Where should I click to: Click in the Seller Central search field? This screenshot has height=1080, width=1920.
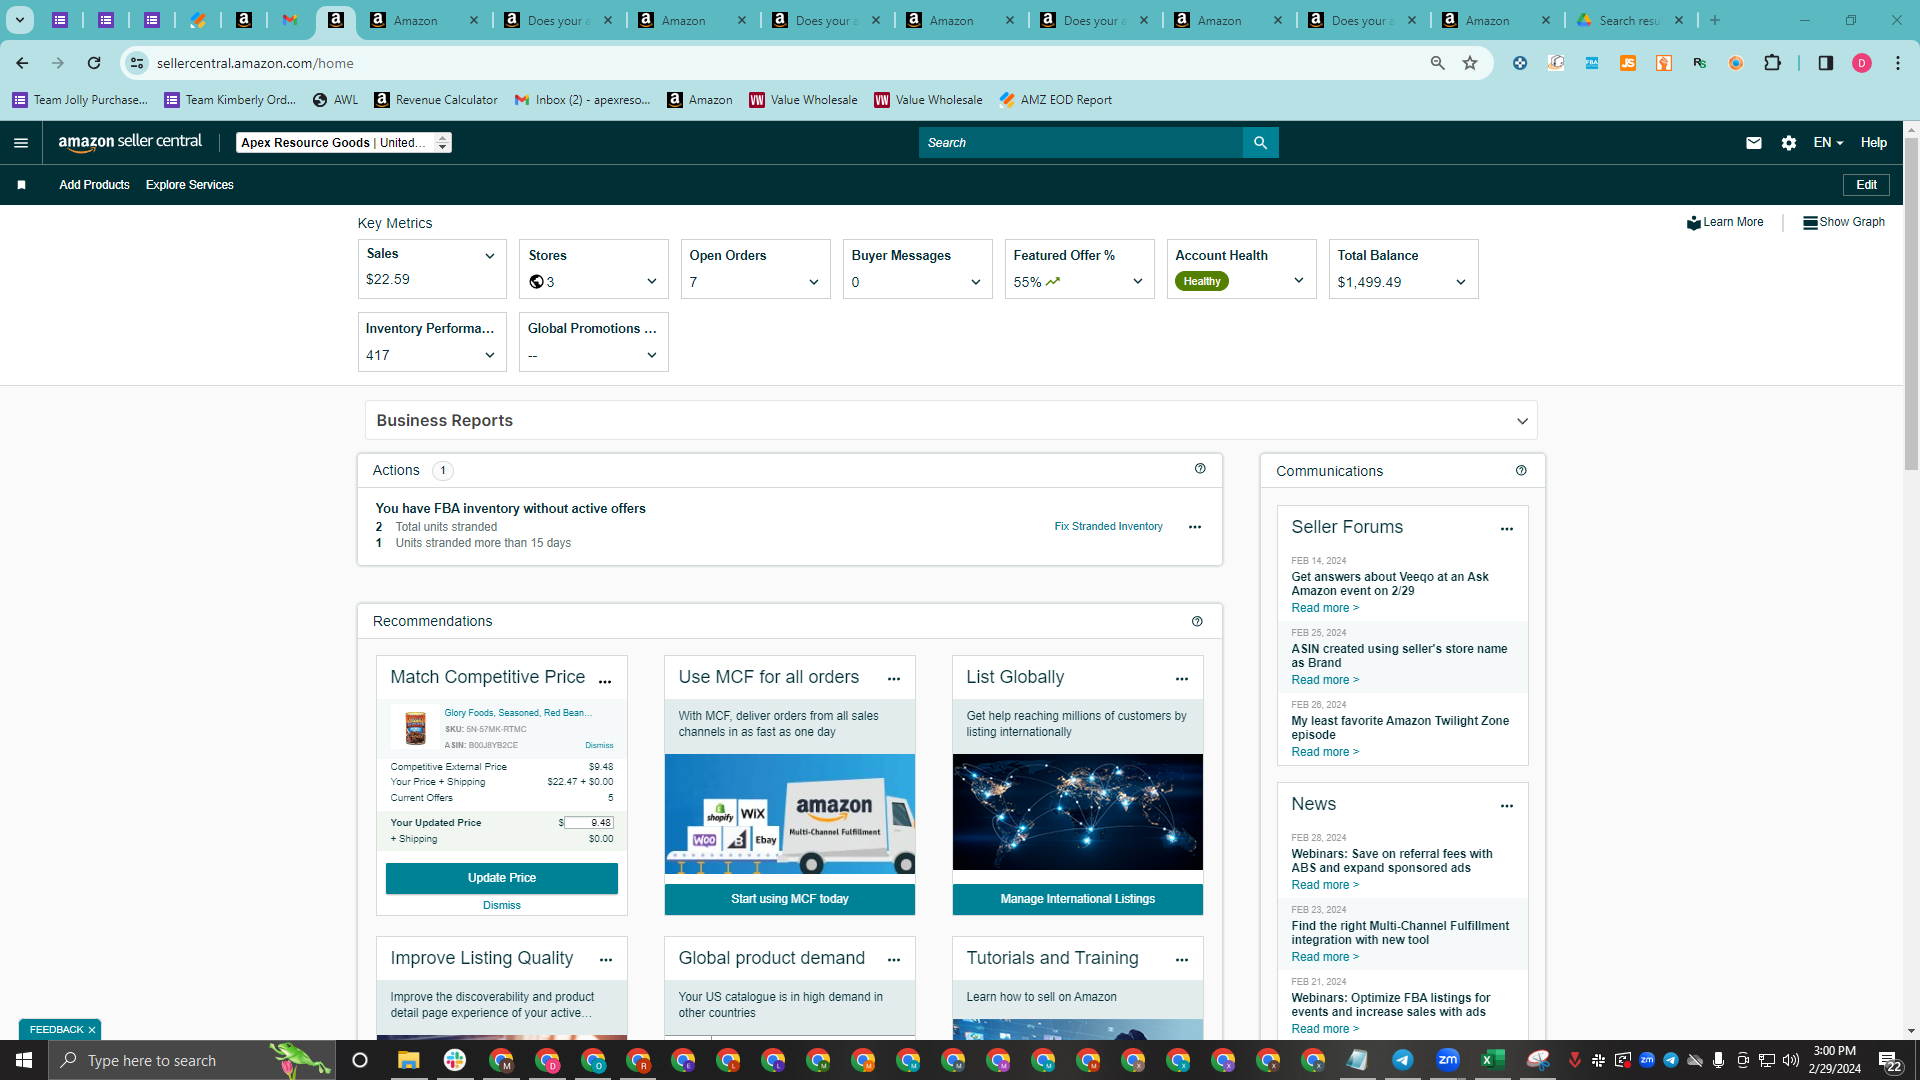(x=1081, y=143)
